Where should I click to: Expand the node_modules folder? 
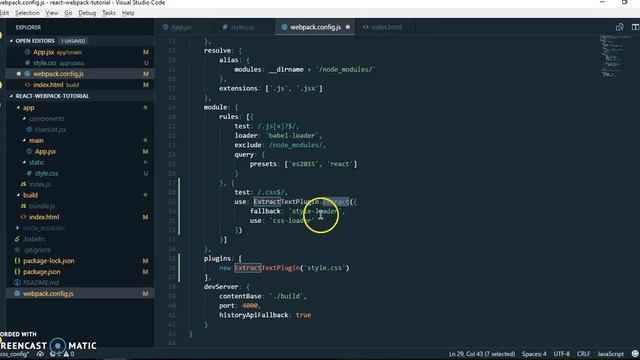point(18,228)
